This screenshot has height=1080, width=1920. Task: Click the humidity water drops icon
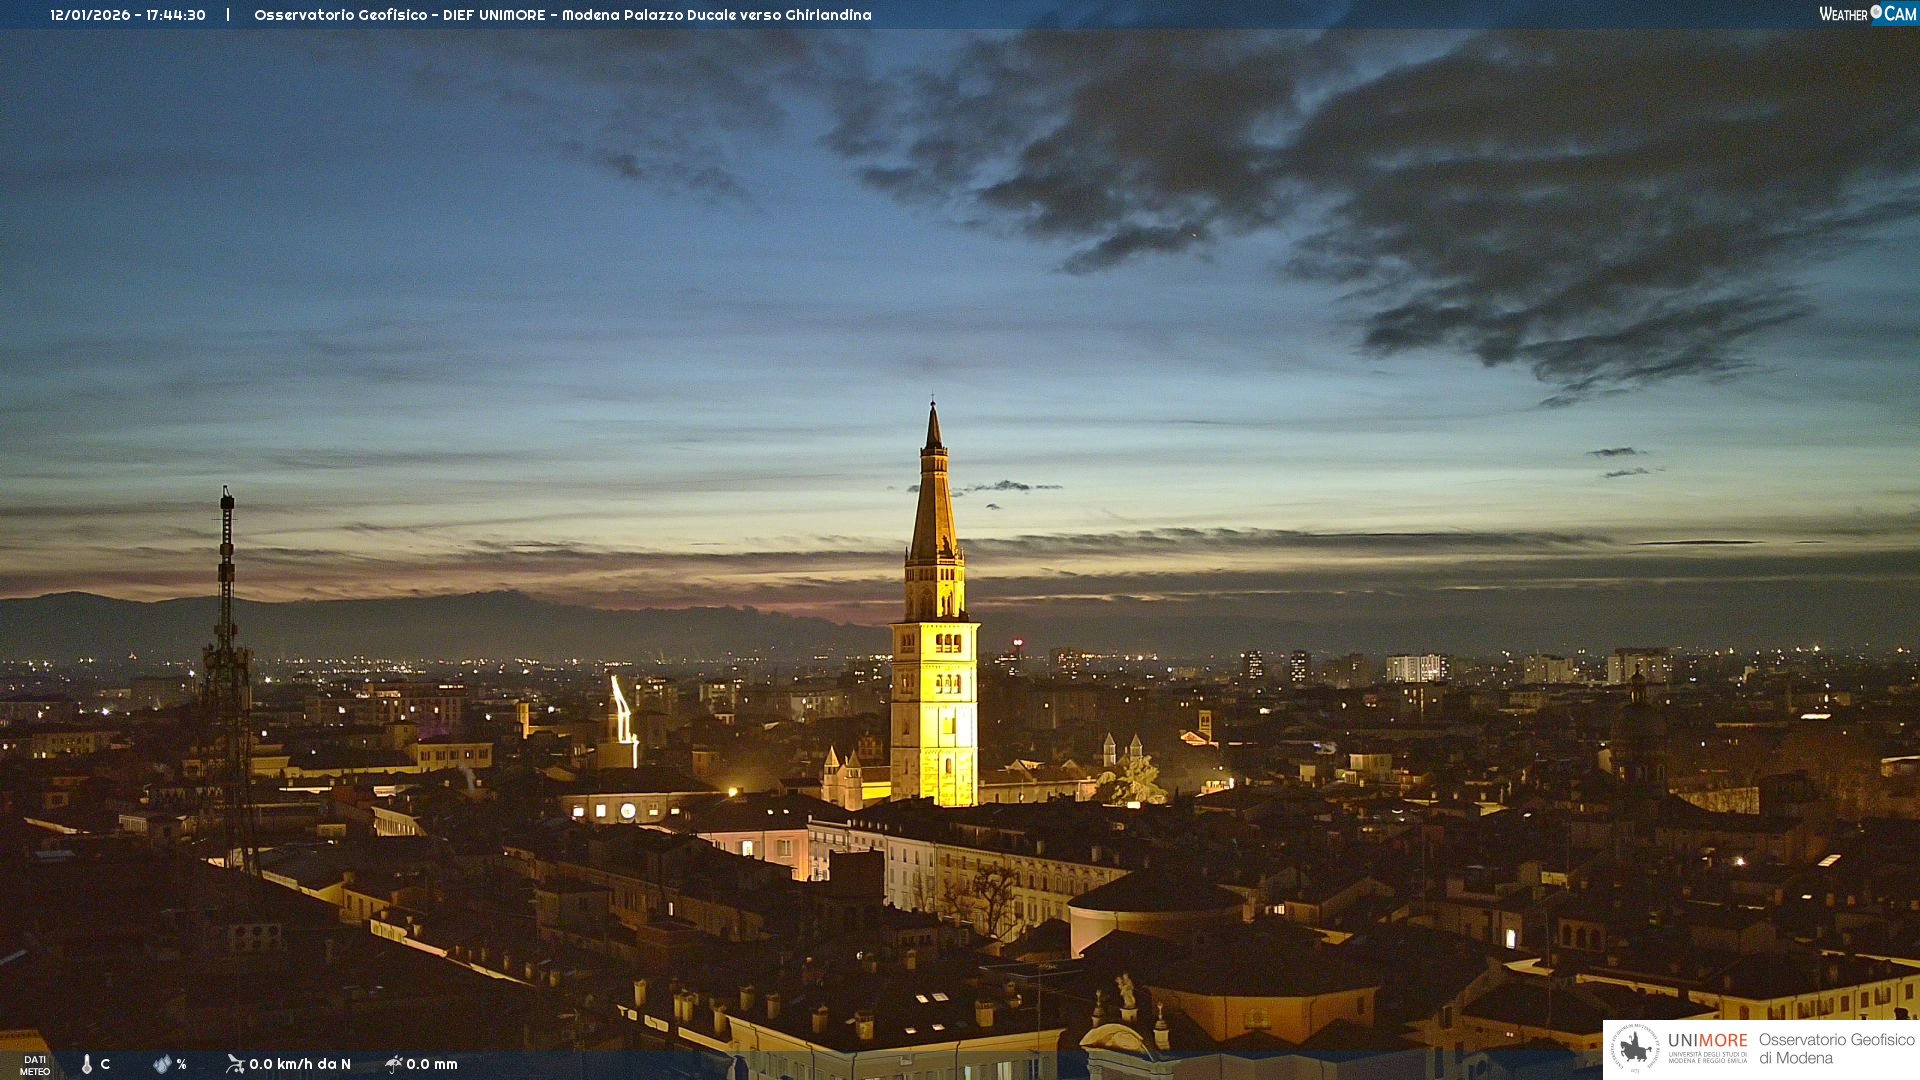162,1064
